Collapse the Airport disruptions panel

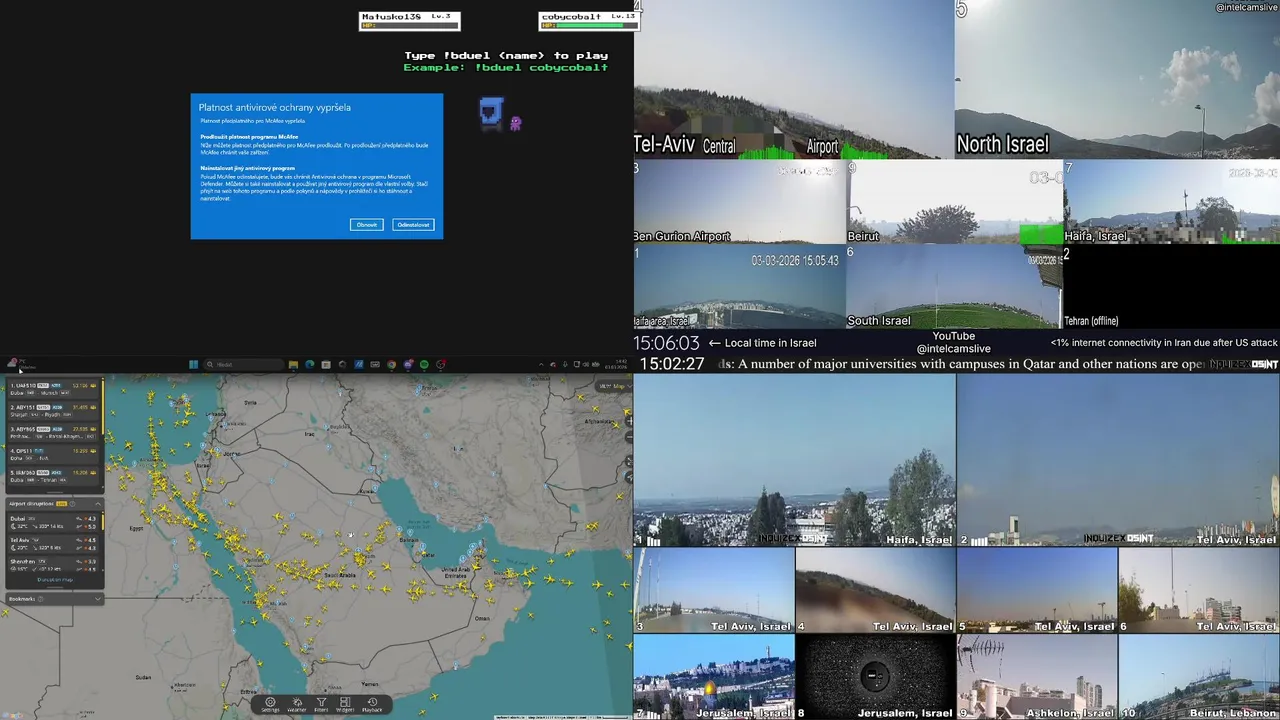tap(98, 504)
